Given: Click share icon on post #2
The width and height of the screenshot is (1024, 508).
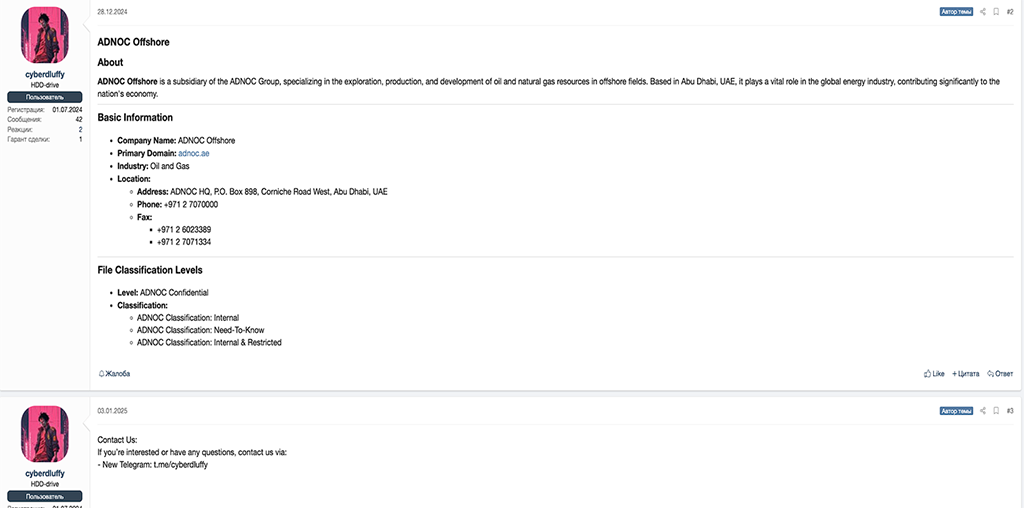Looking at the screenshot, I should click(983, 12).
